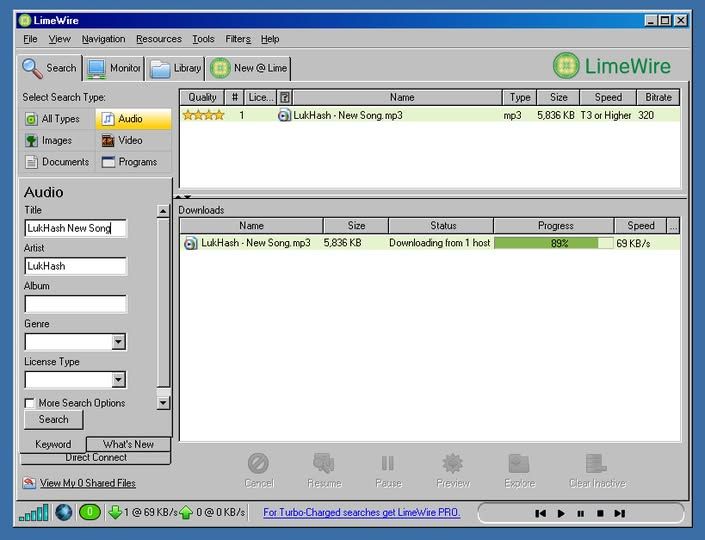Image resolution: width=705 pixels, height=540 pixels.
Task: Click the LimeWire logo at top right
Action: click(x=611, y=66)
